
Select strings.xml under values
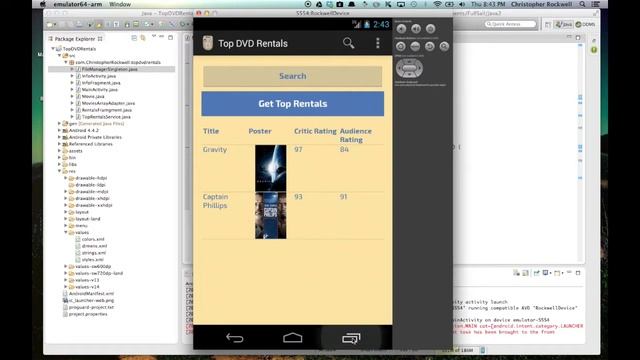click(93, 253)
